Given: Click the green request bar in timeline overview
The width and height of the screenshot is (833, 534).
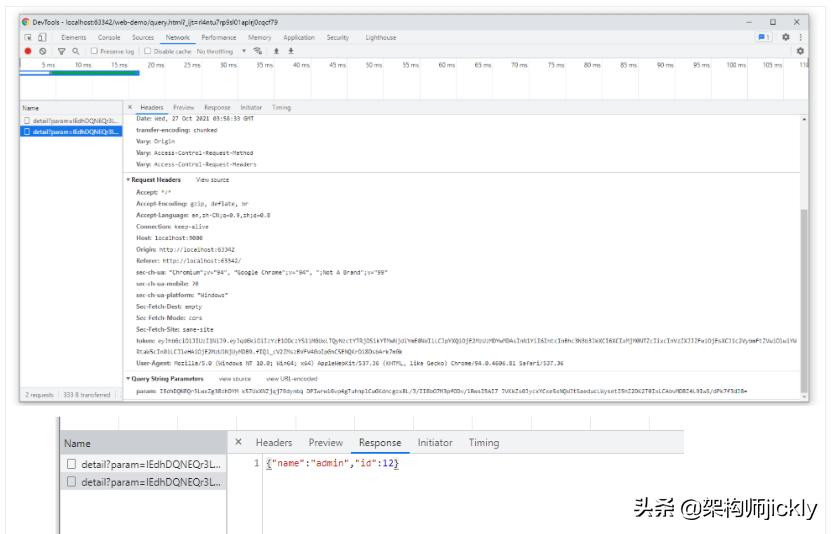Looking at the screenshot, I should pyautogui.click(x=95, y=73).
